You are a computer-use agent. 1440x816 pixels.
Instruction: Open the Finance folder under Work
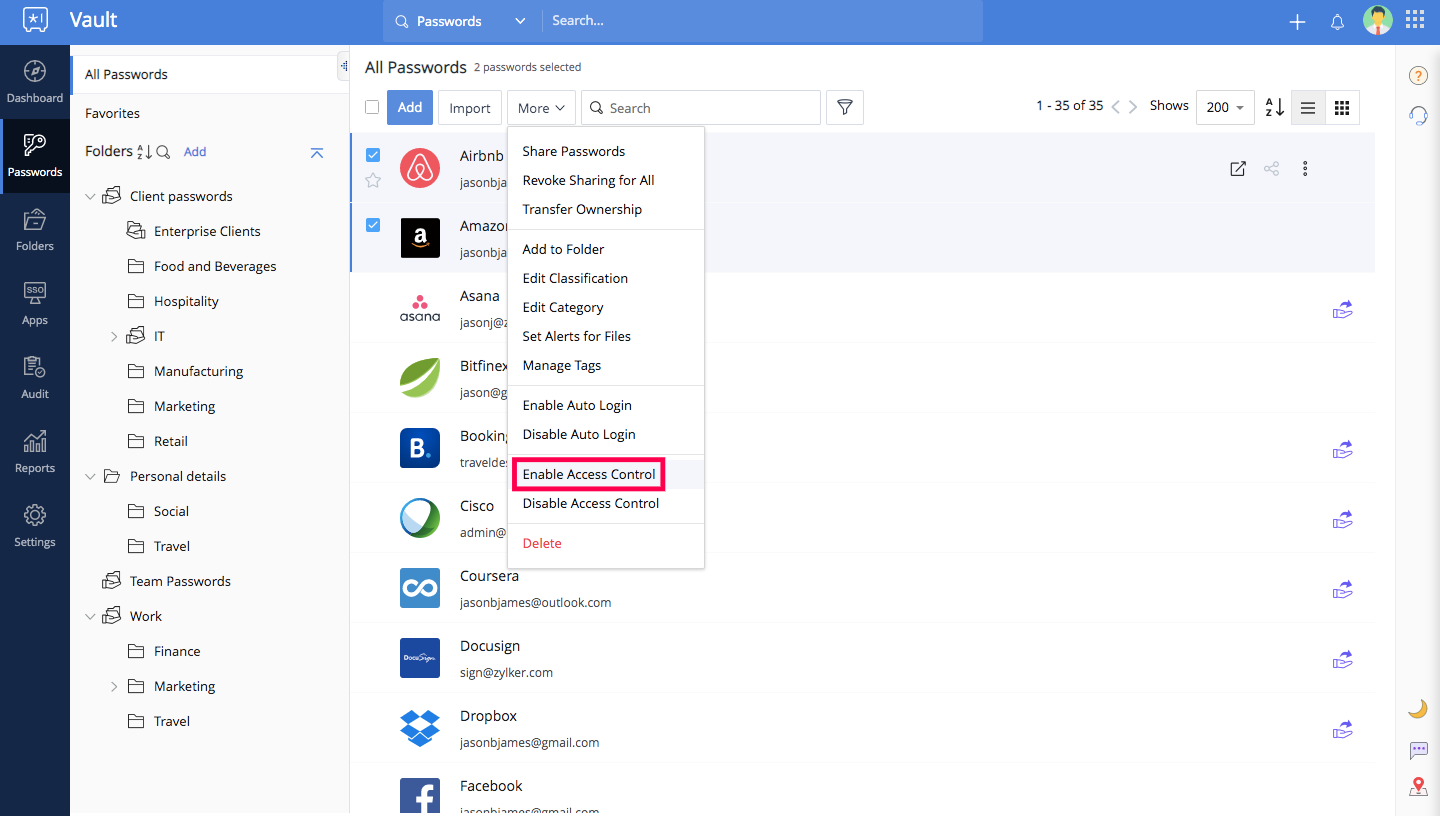[177, 651]
